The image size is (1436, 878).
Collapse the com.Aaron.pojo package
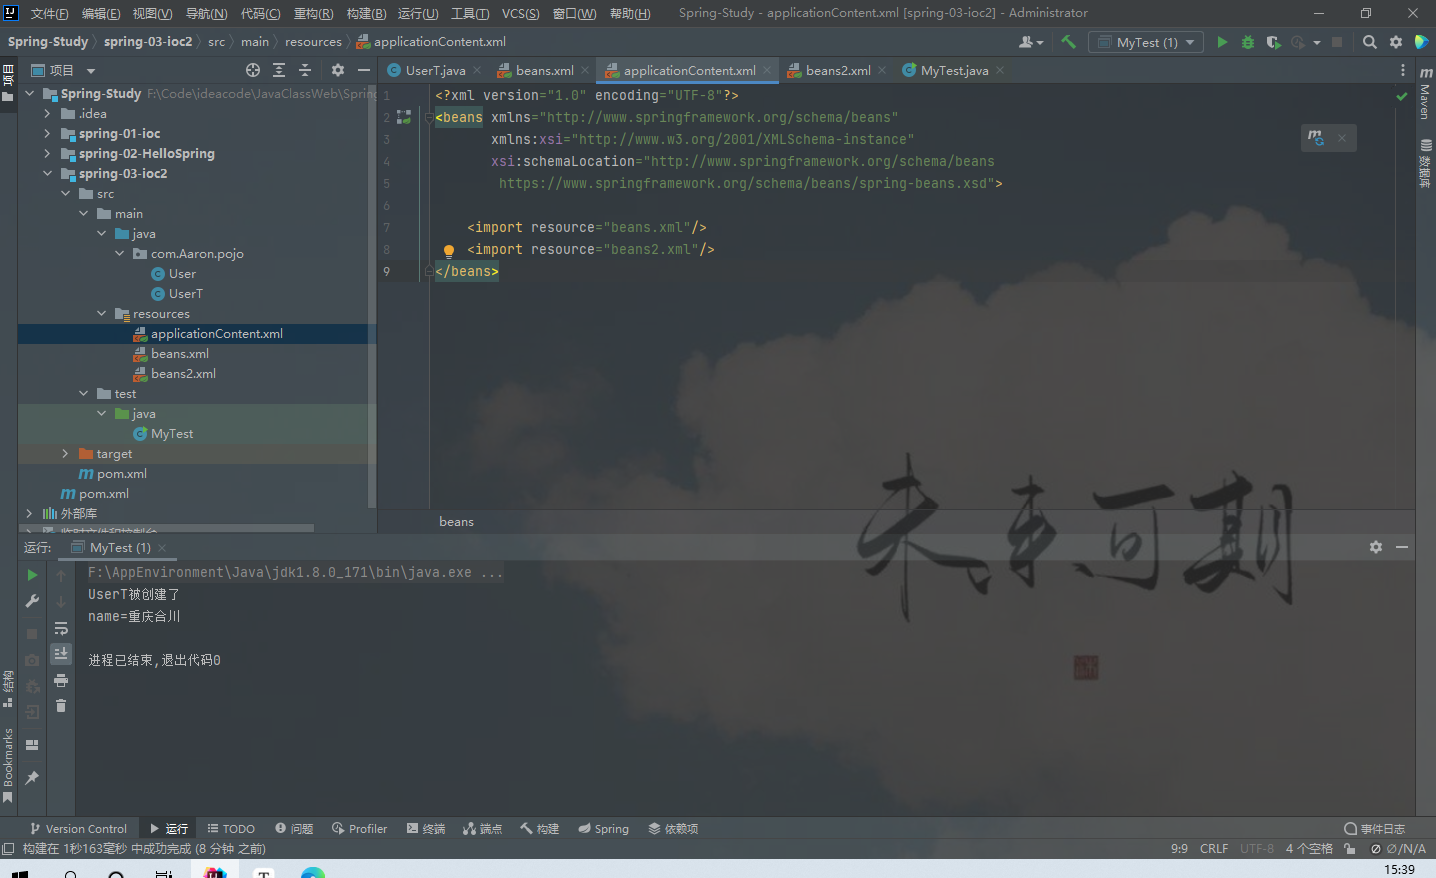pos(119,254)
